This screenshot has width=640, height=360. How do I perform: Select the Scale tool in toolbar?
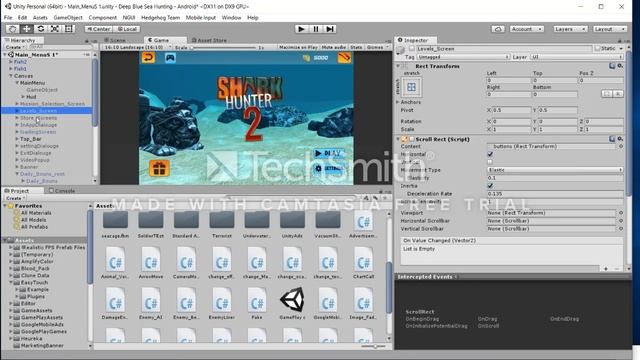point(55,29)
